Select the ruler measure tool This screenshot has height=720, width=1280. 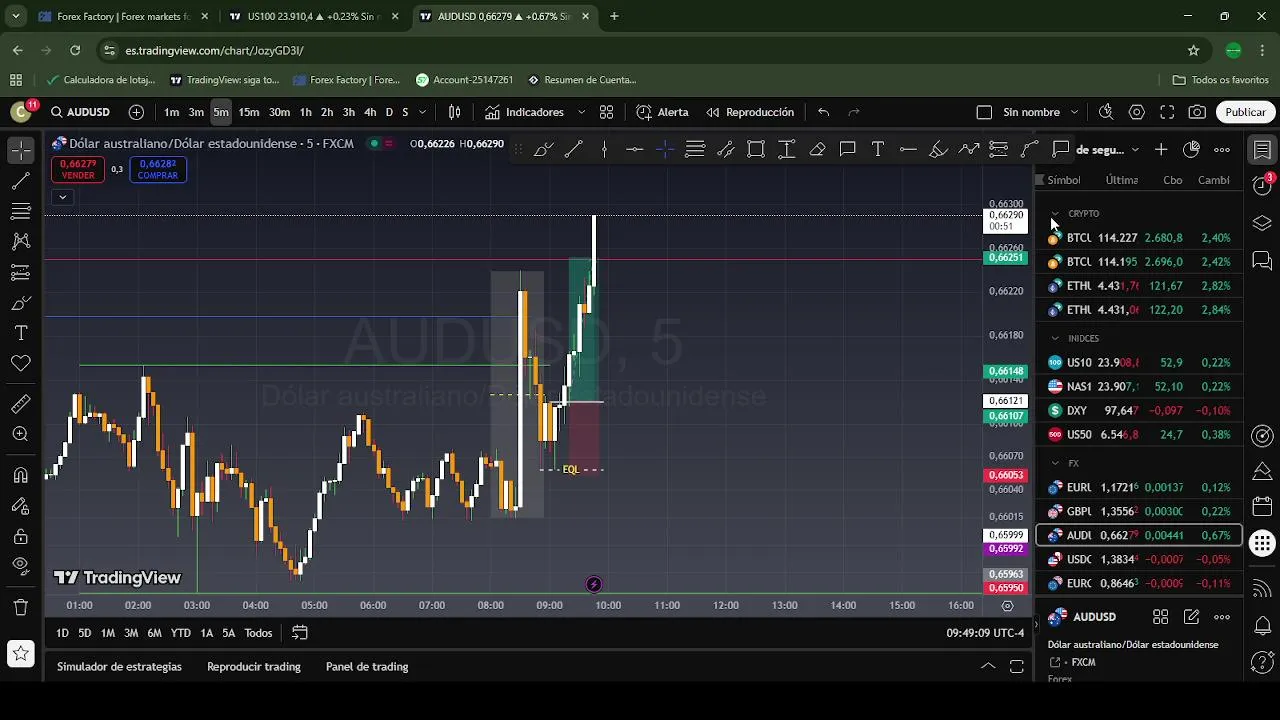click(20, 404)
